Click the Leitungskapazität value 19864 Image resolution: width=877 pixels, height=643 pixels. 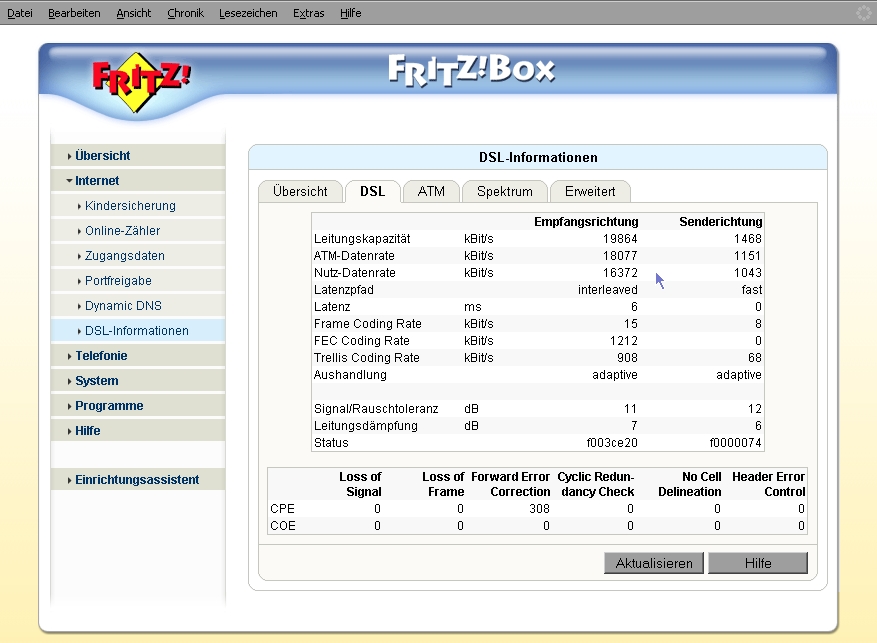coord(620,239)
